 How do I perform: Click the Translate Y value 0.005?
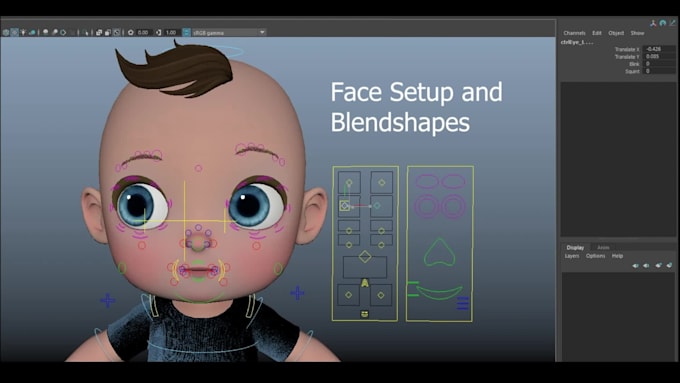point(659,56)
